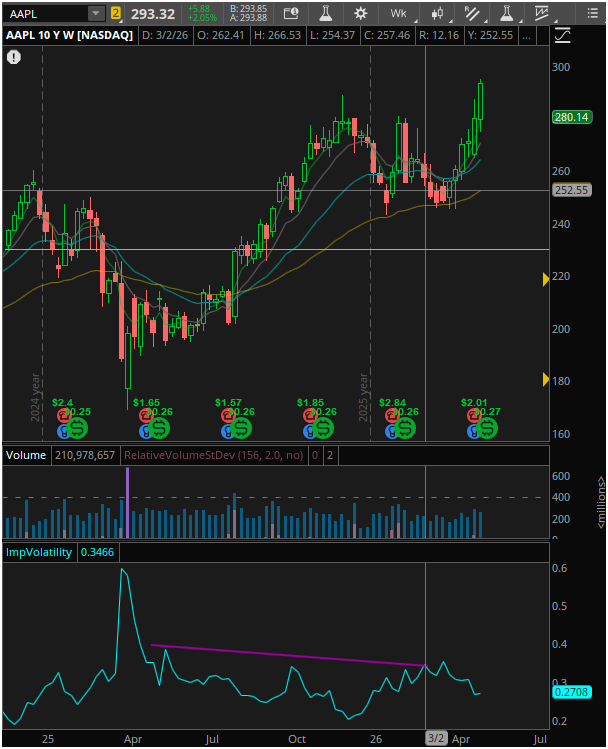Click the bid price B: 293.85
Image resolution: width=608 pixels, height=749 pixels.
point(248,9)
